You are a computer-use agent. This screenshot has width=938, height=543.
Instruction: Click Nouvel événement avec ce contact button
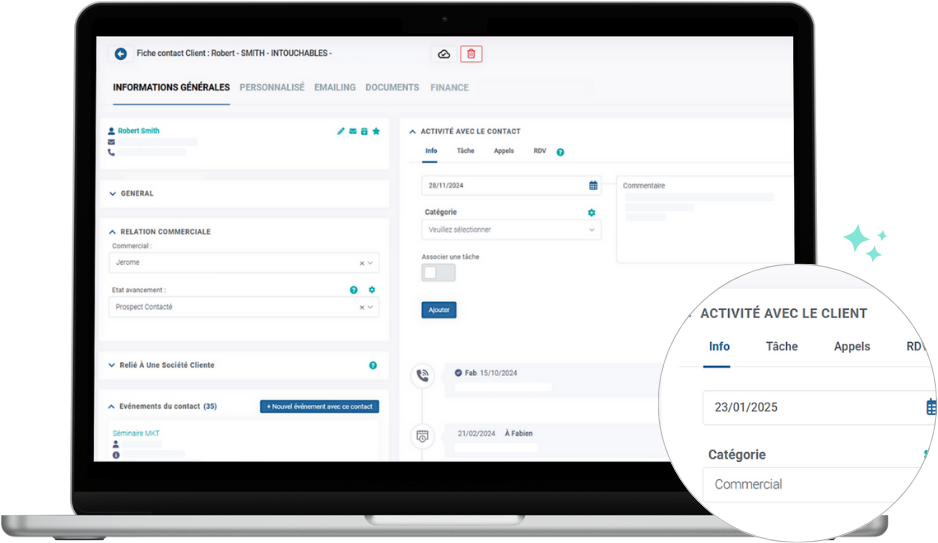coord(319,407)
